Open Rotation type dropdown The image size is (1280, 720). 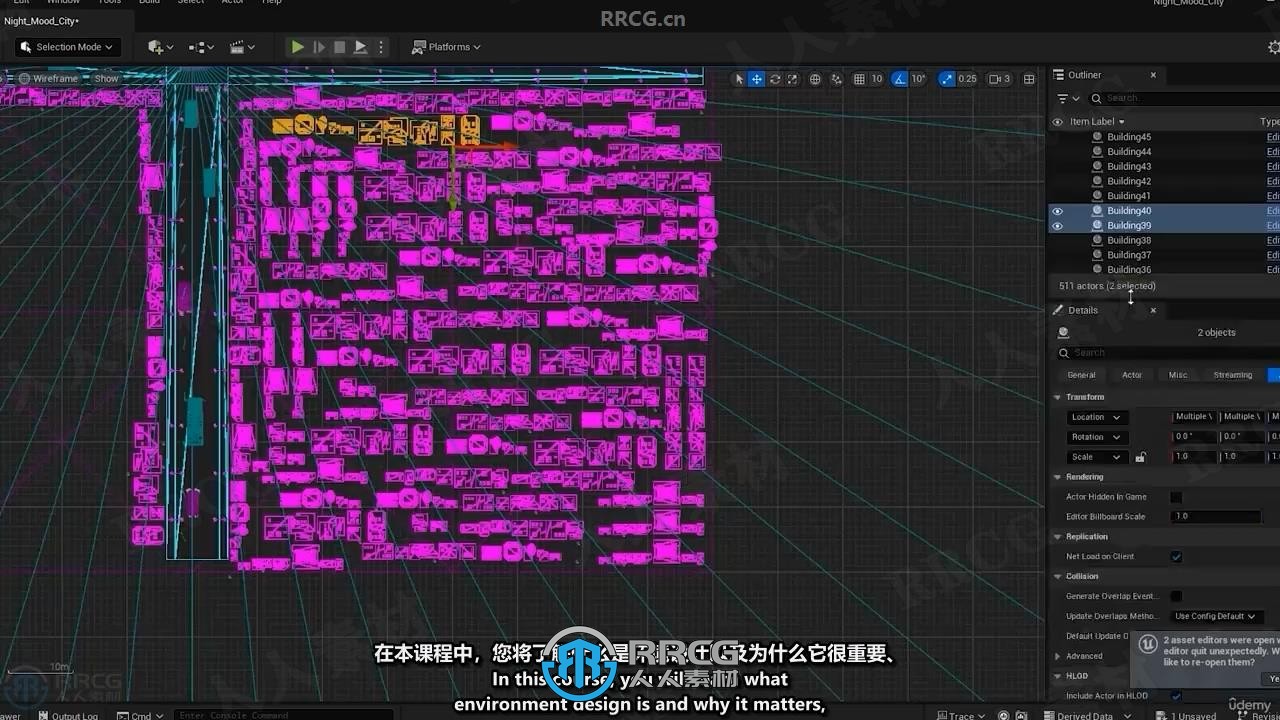click(1096, 437)
